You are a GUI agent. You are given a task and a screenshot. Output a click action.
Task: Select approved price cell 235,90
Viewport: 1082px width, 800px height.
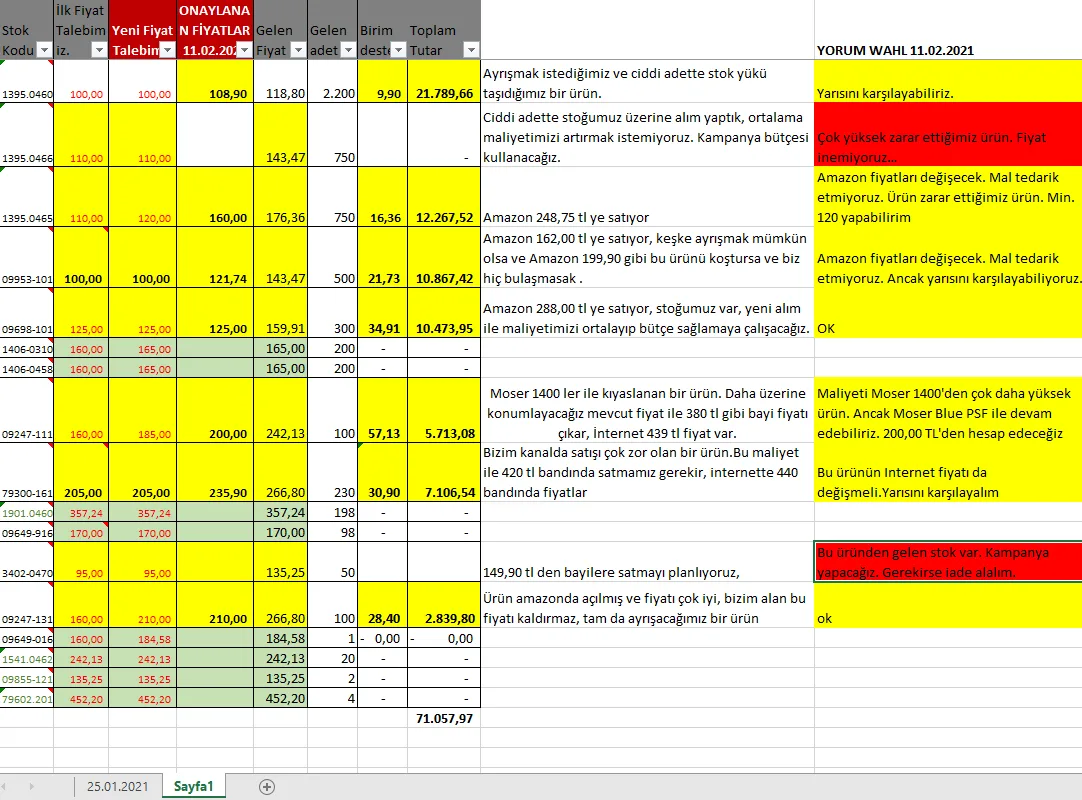click(x=215, y=472)
